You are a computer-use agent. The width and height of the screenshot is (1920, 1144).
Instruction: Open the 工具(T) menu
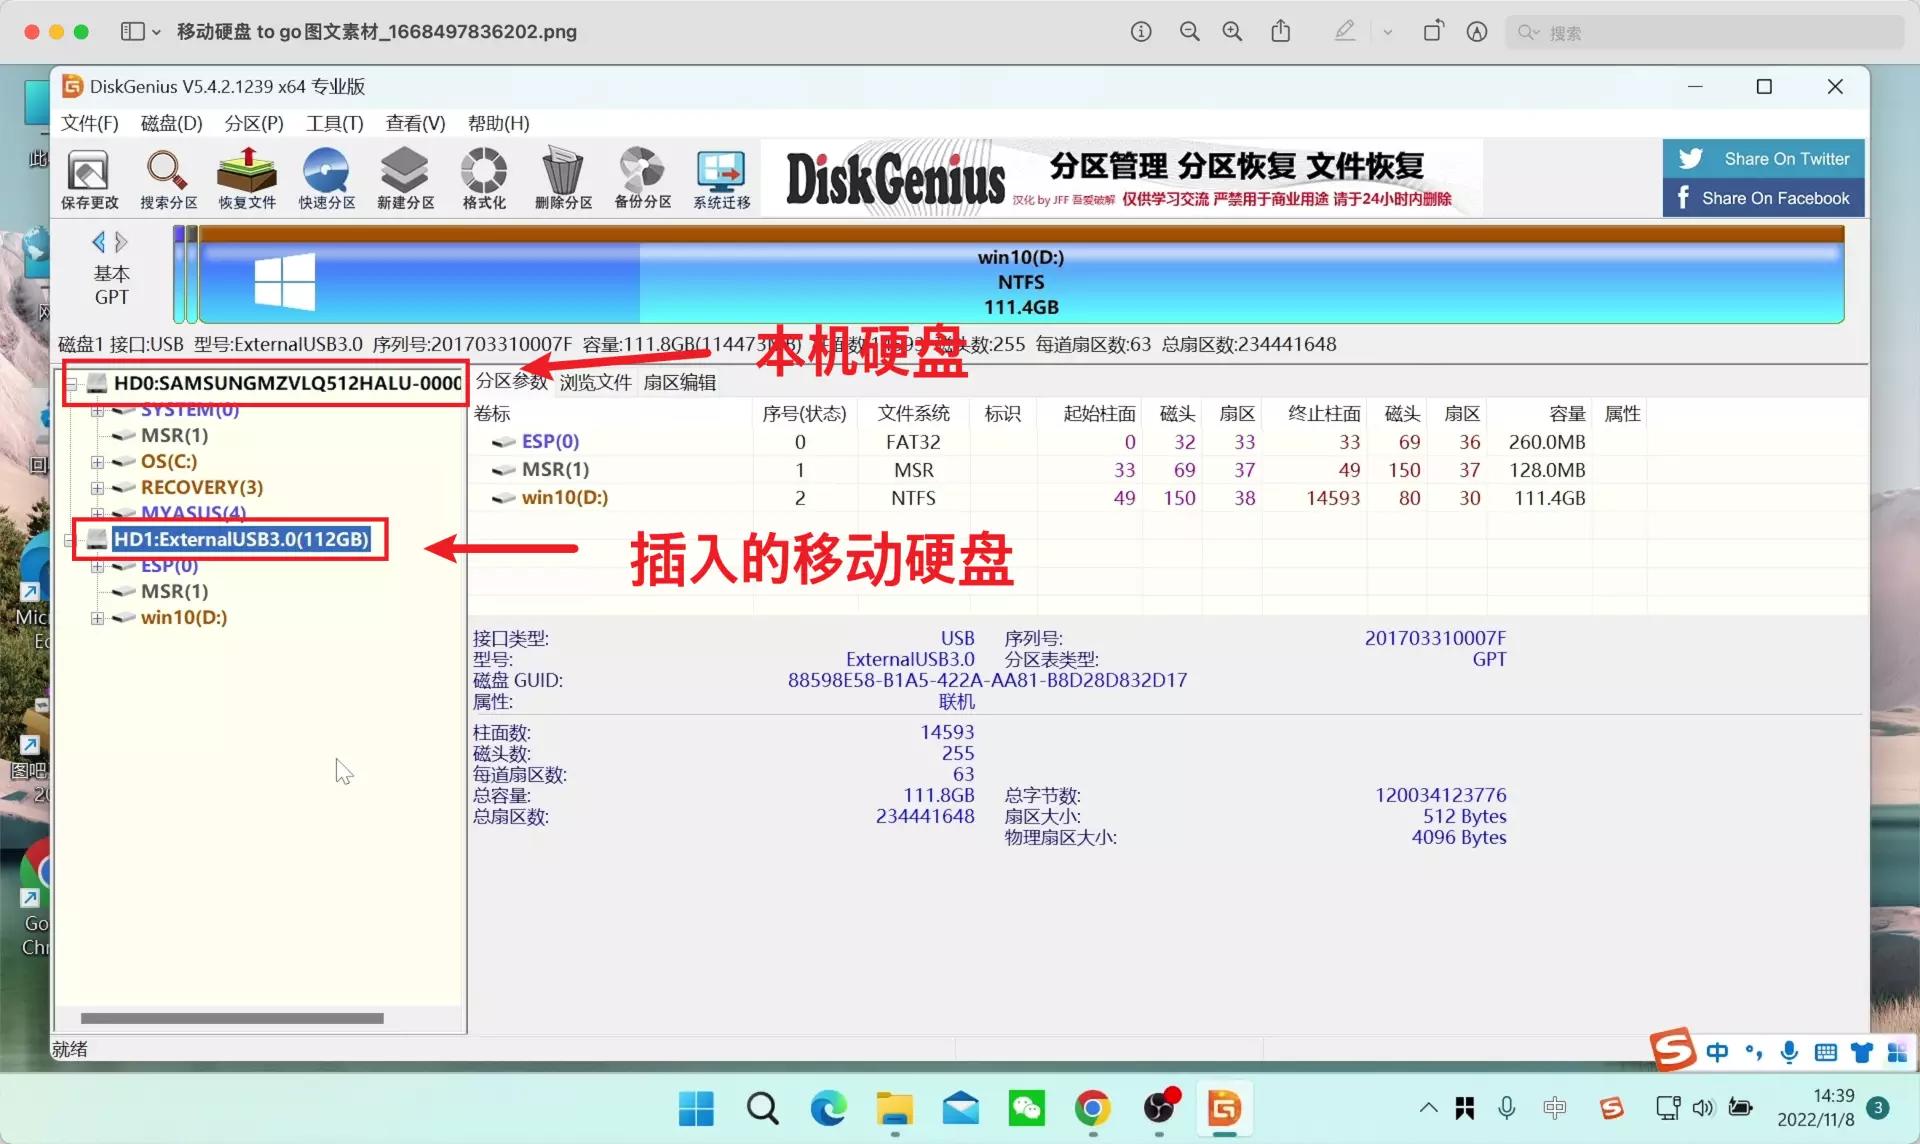[334, 123]
